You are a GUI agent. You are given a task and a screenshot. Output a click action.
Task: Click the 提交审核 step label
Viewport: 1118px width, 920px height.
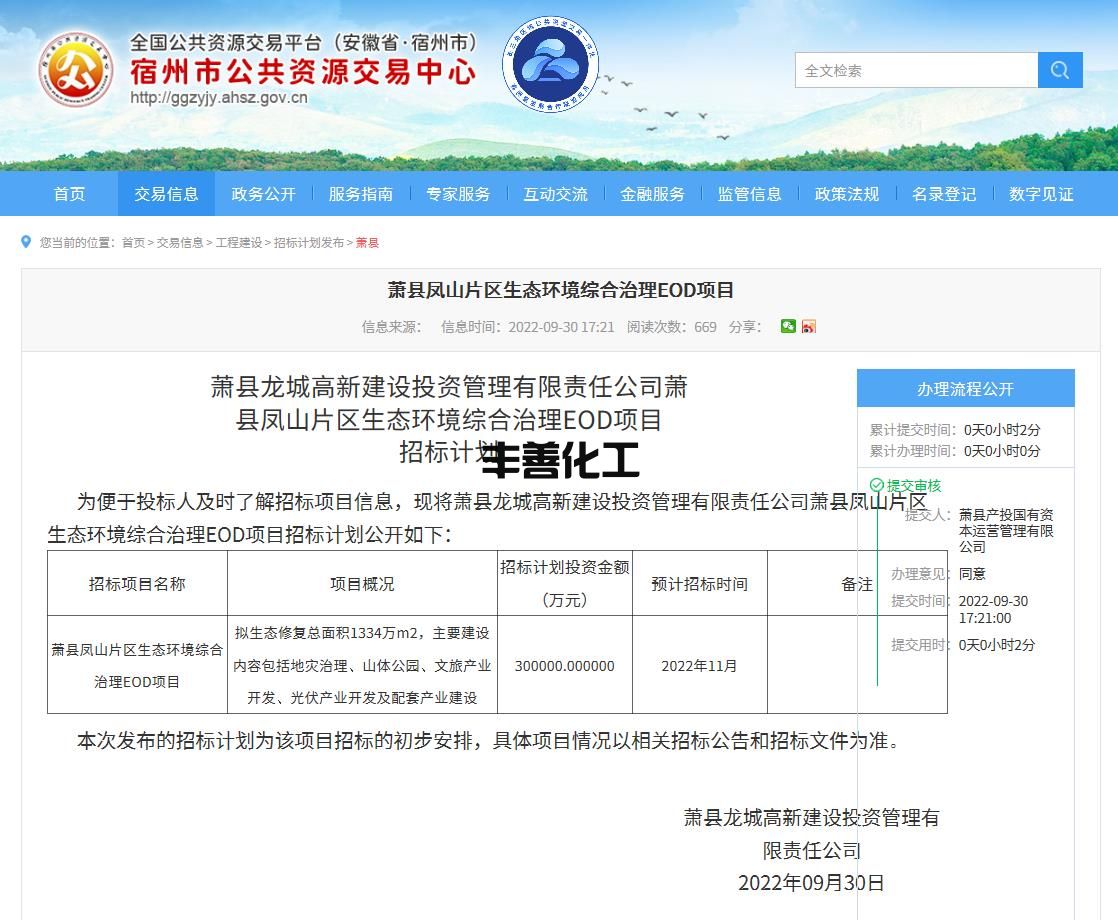[x=914, y=486]
